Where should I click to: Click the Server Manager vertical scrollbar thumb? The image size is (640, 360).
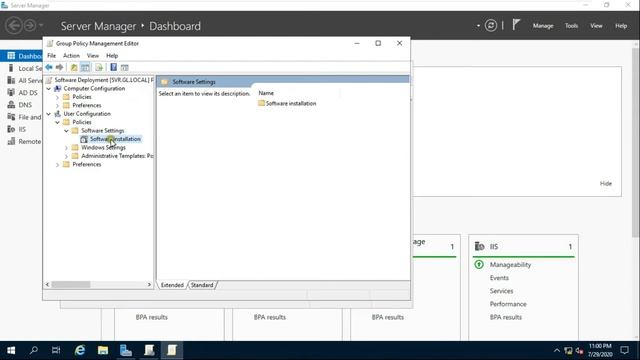635,143
